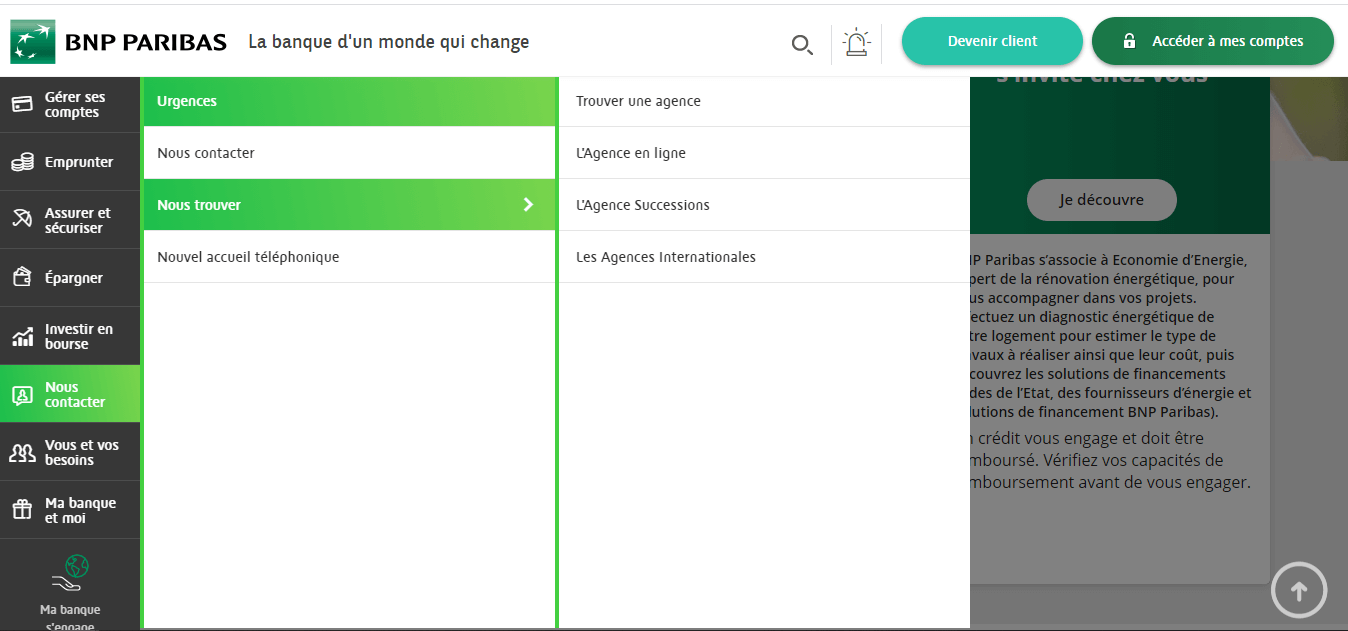Open Assurer et sécuriser menu
This screenshot has width=1348, height=631.
pos(70,220)
